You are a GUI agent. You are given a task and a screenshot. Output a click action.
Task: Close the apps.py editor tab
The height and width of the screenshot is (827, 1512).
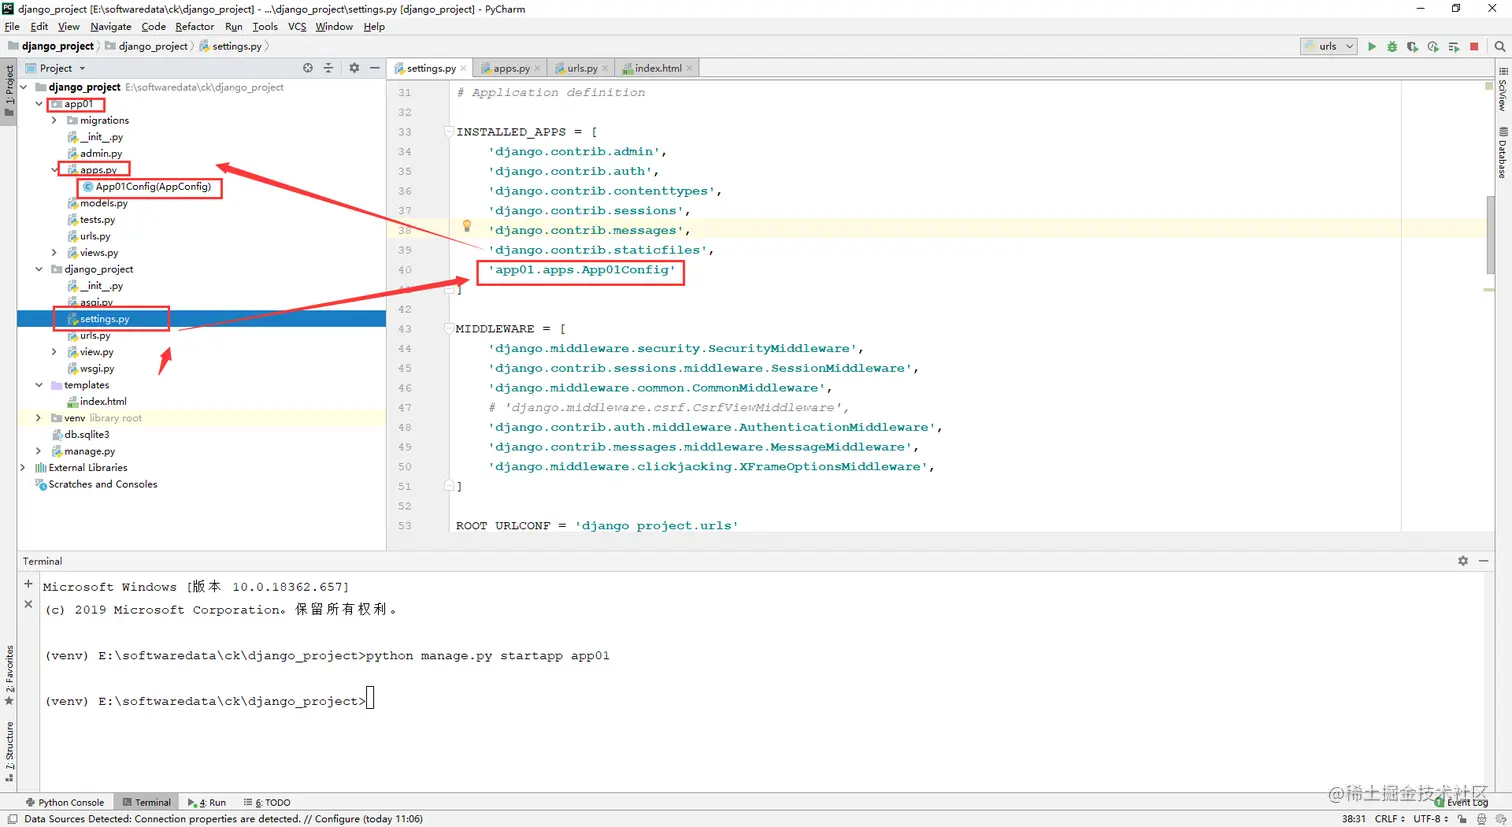click(538, 69)
